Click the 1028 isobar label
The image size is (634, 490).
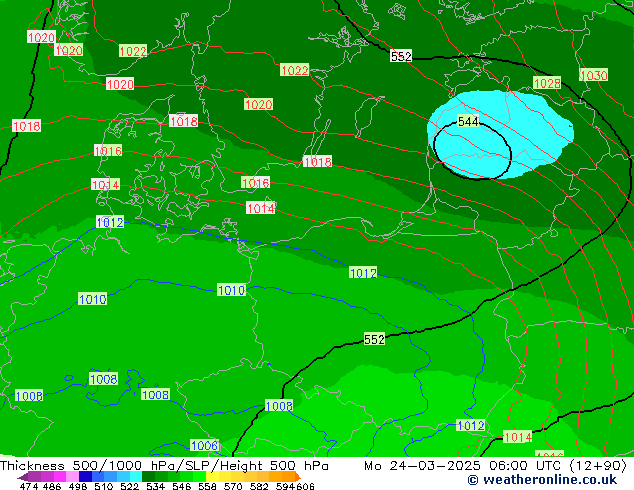[547, 83]
